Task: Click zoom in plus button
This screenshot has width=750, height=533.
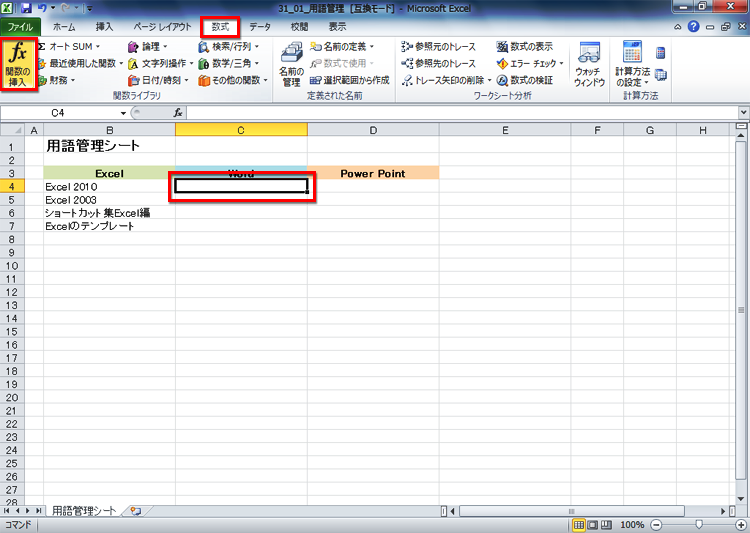Action: 741,525
